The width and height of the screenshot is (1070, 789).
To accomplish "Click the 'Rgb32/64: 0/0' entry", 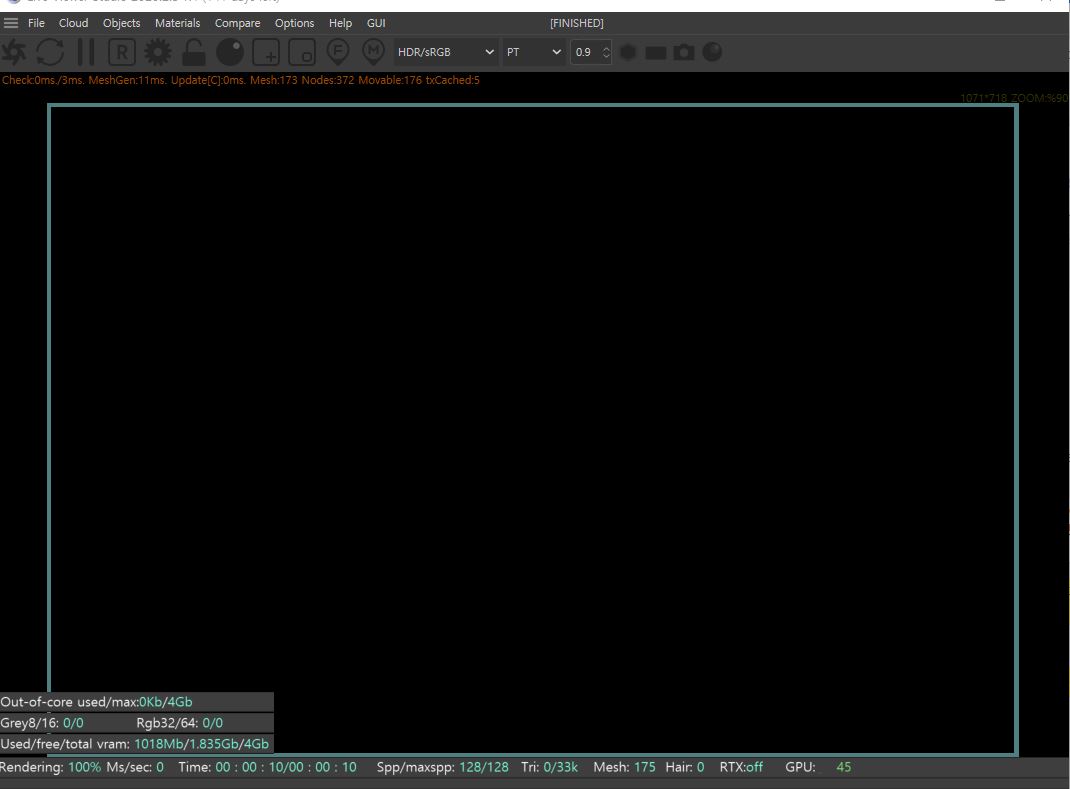I will point(179,723).
